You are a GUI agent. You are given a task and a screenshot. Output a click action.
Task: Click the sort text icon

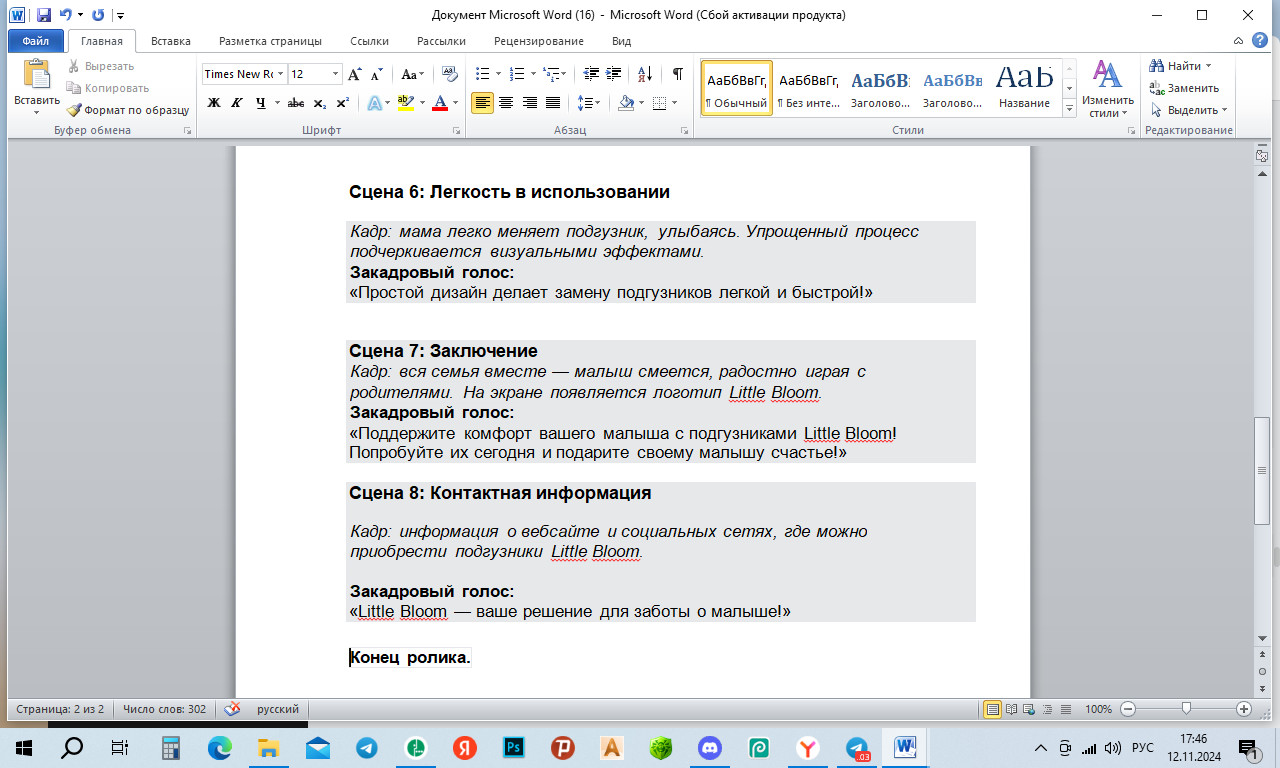(644, 74)
